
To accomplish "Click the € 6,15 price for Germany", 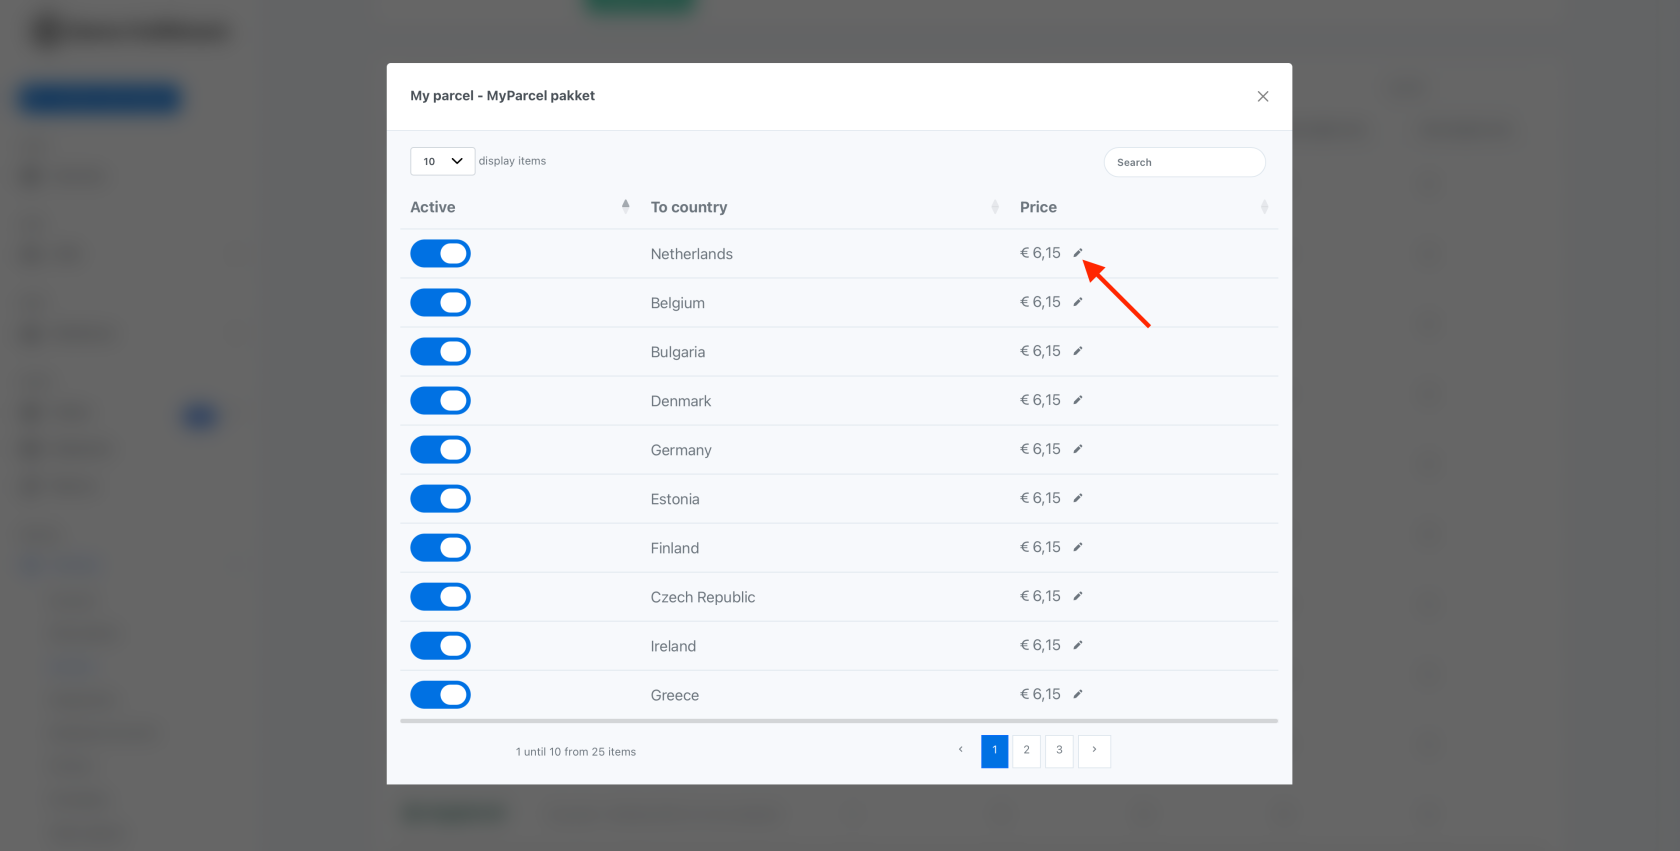I will tap(1040, 449).
